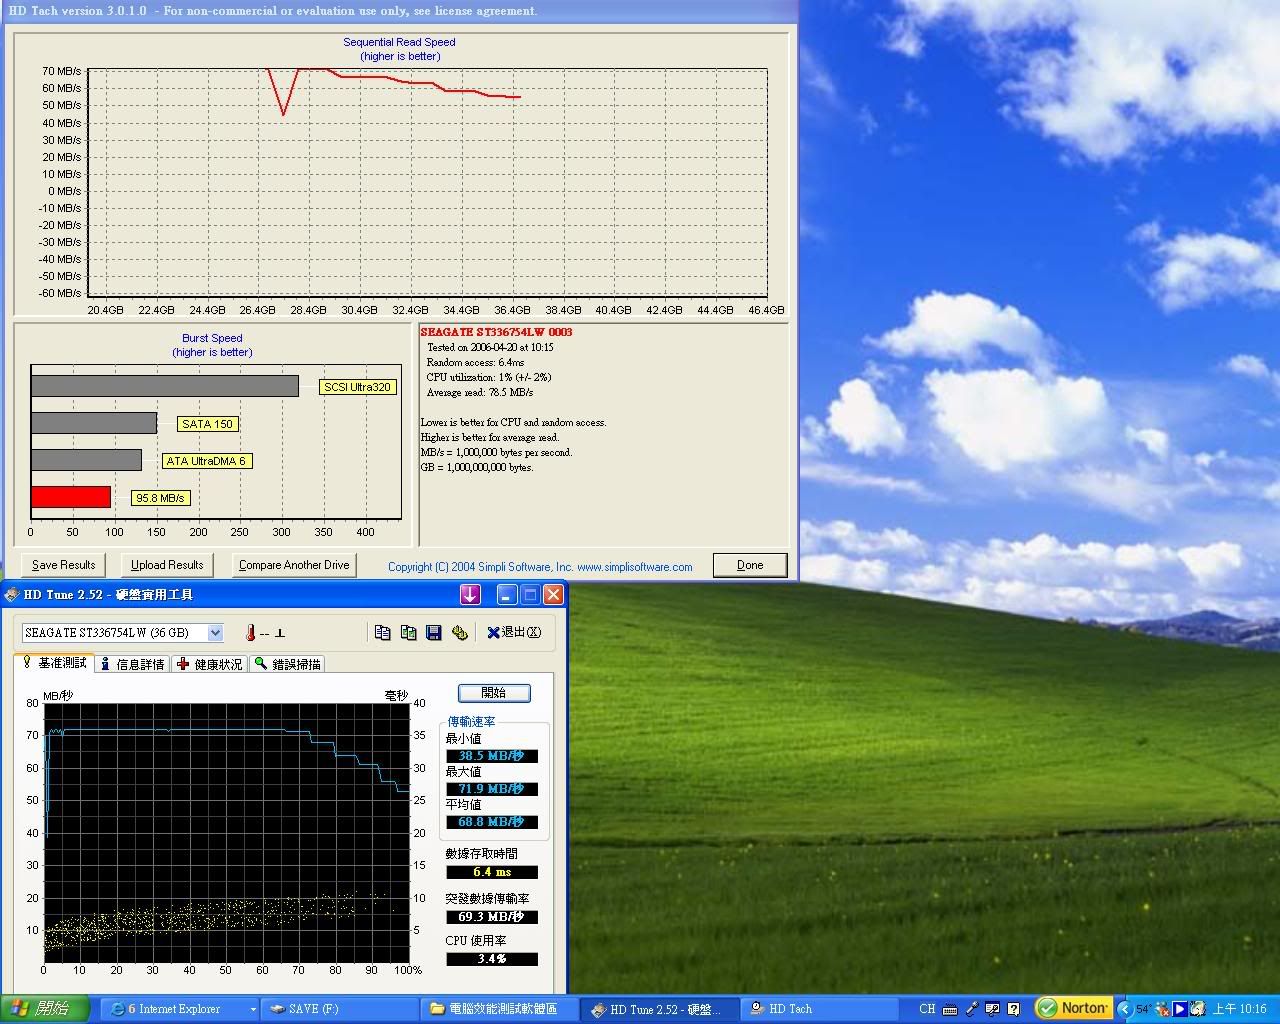This screenshot has width=1280, height=1024.
Task: Click the minimum value 38.5 MB/秒 field
Action: [x=492, y=756]
